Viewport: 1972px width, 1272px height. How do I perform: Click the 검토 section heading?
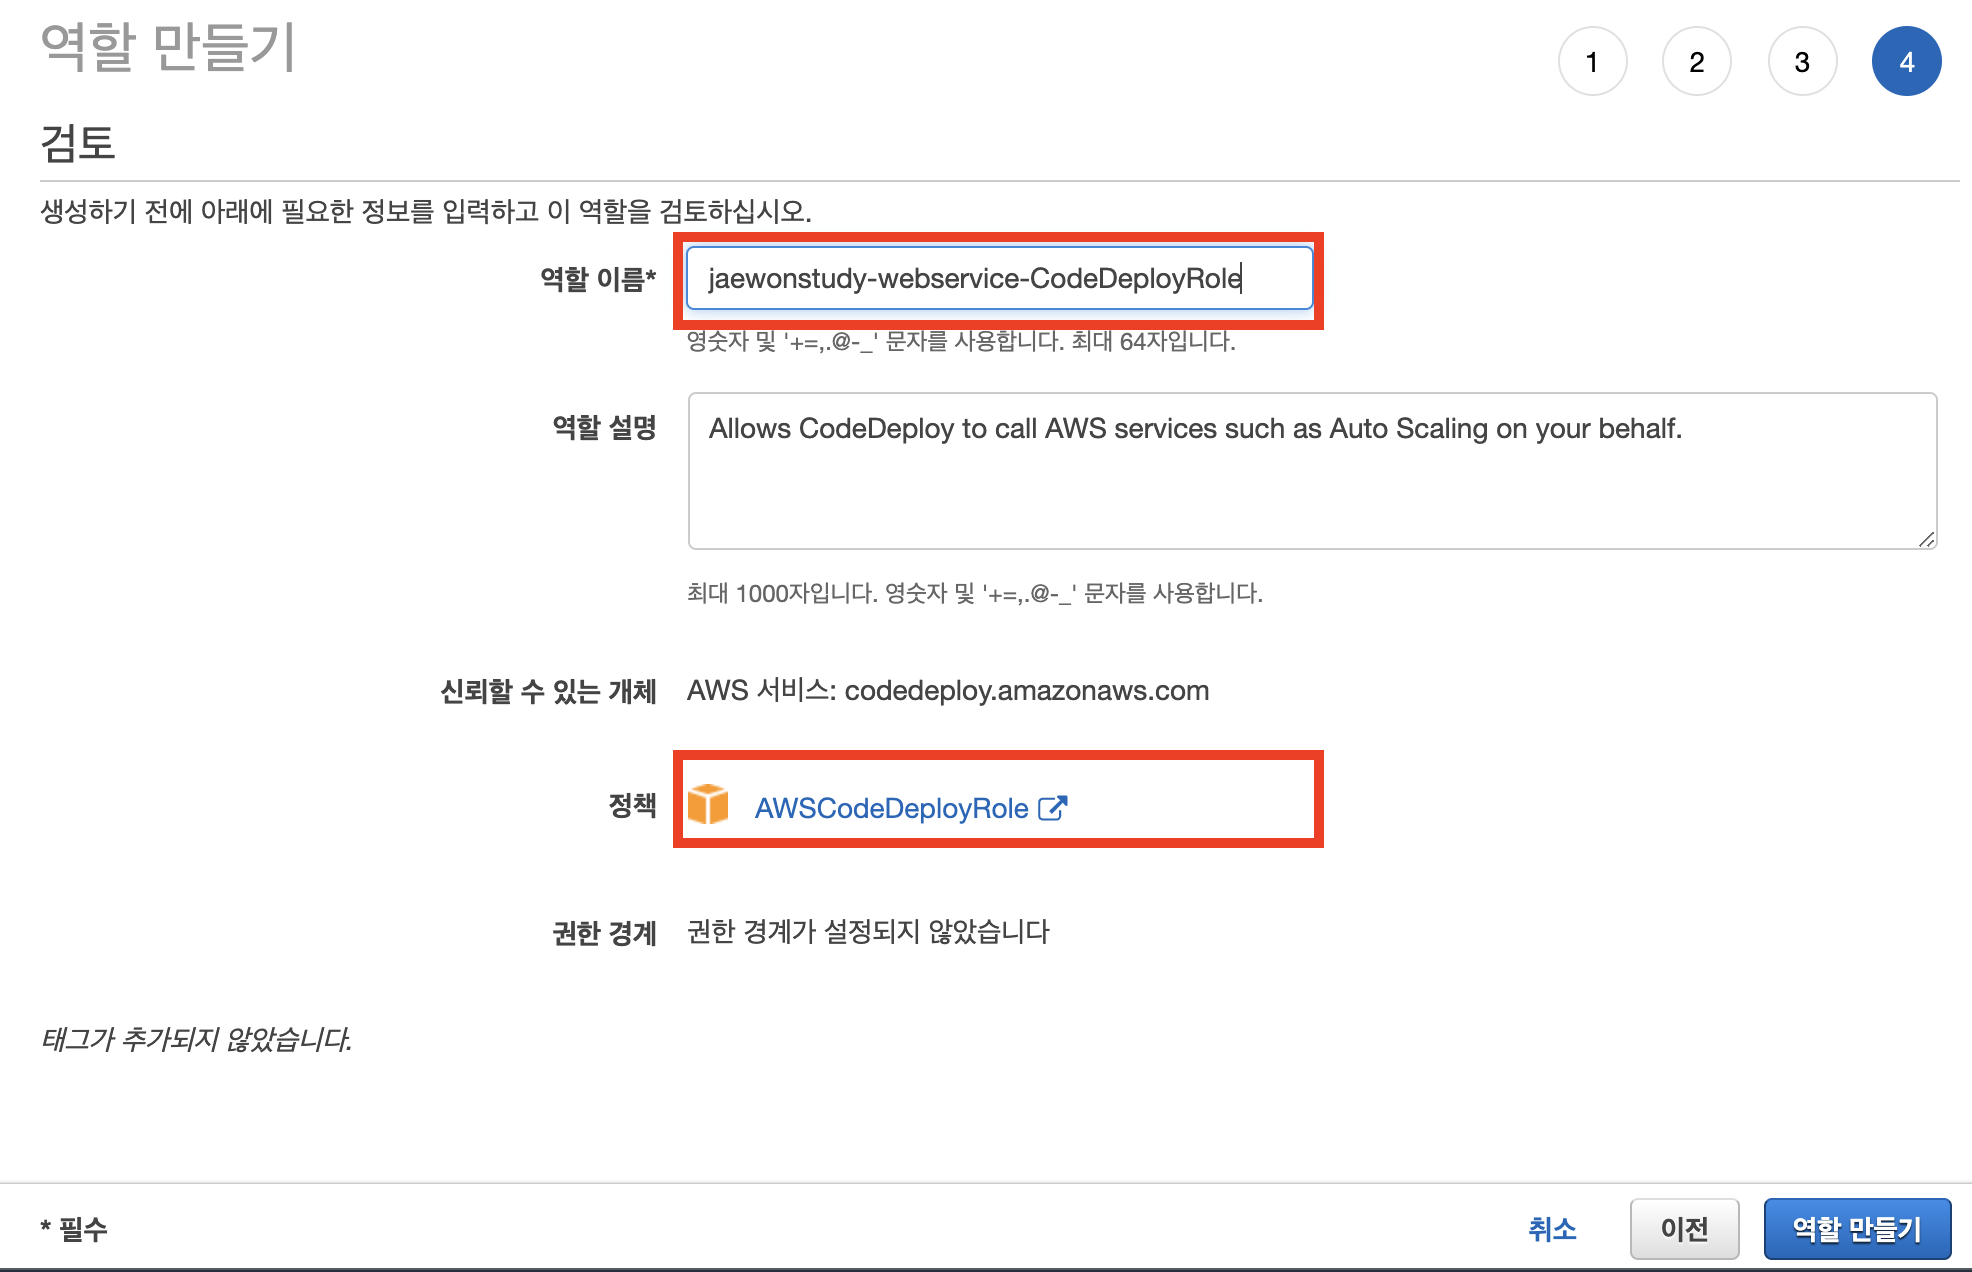pyautogui.click(x=78, y=142)
